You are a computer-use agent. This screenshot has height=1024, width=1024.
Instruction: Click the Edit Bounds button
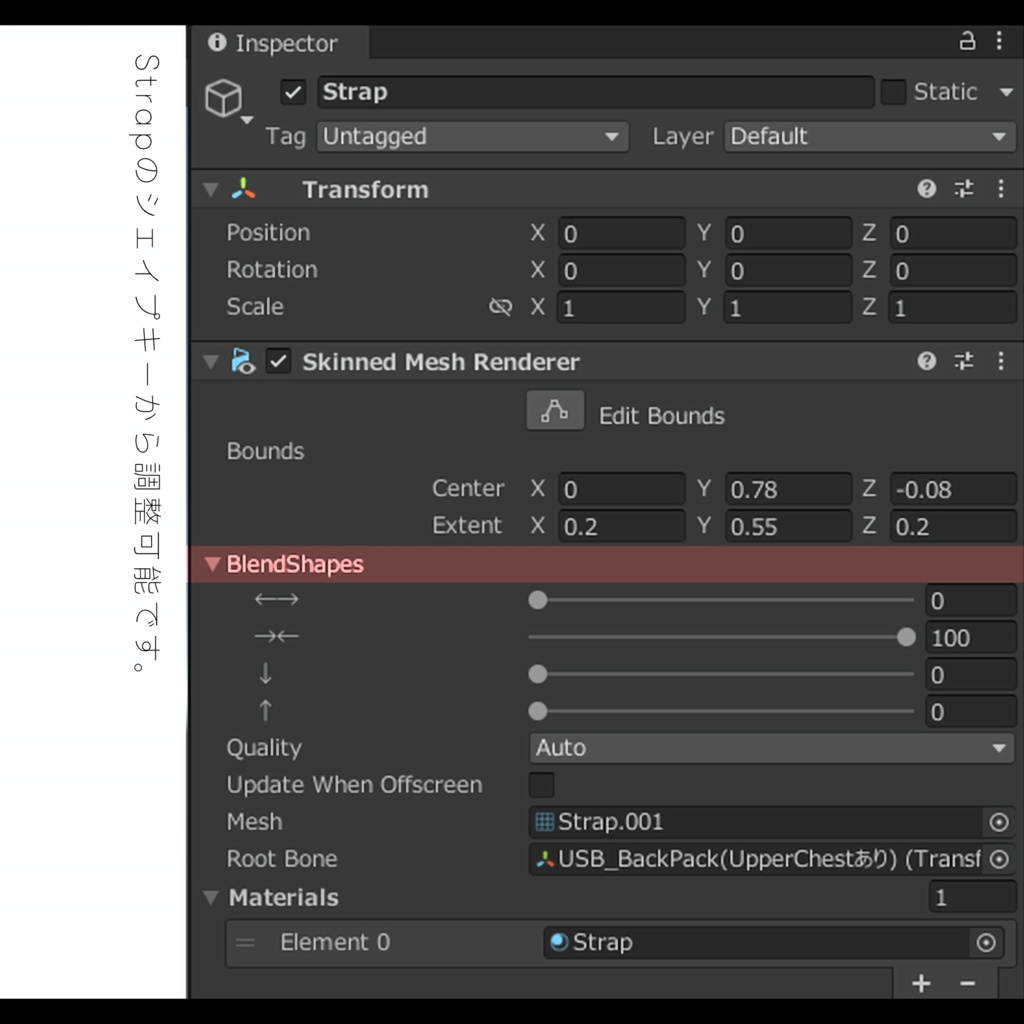(555, 411)
